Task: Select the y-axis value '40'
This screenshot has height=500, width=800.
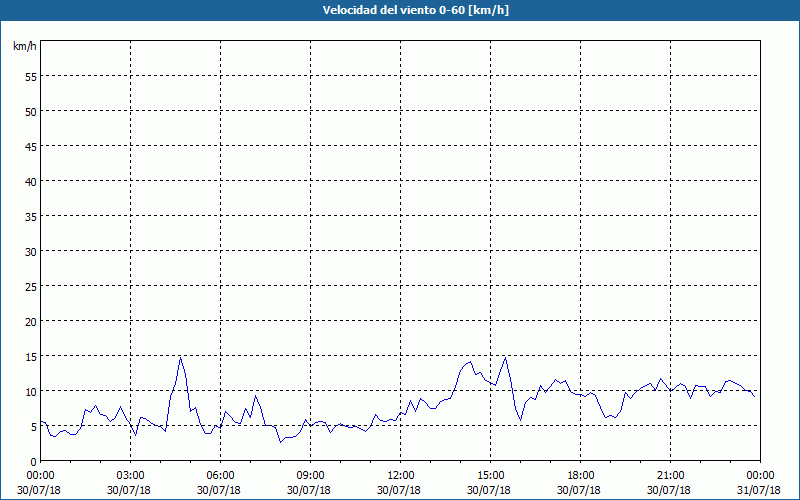Action: [x=31, y=182]
